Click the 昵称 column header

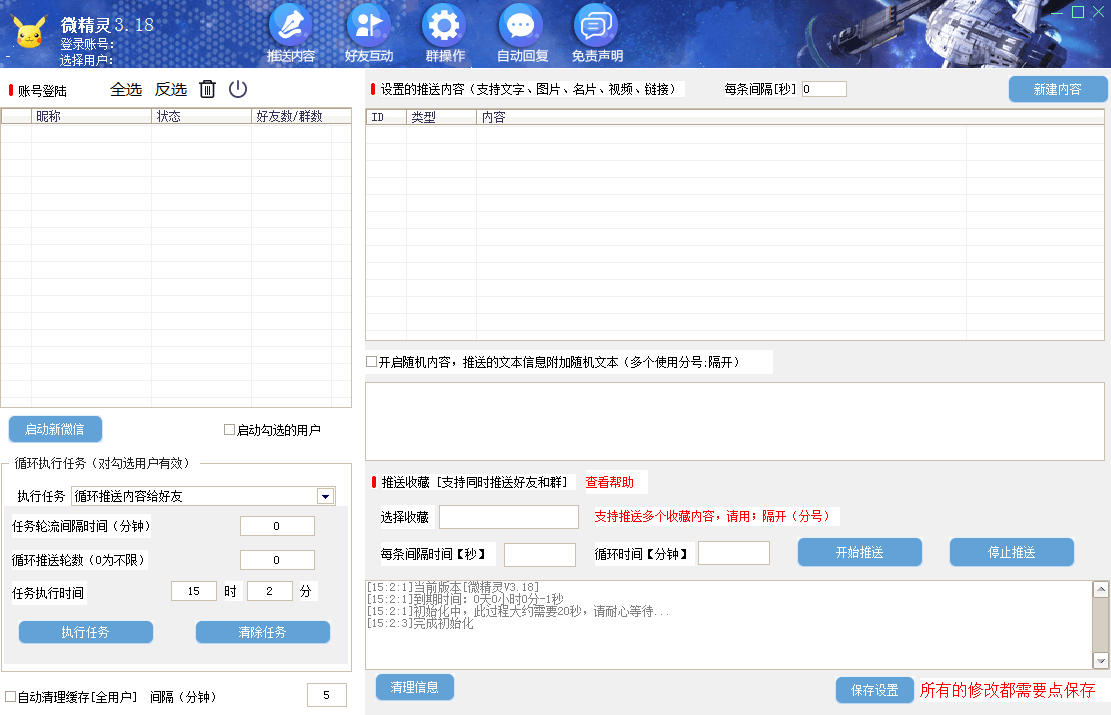click(91, 116)
